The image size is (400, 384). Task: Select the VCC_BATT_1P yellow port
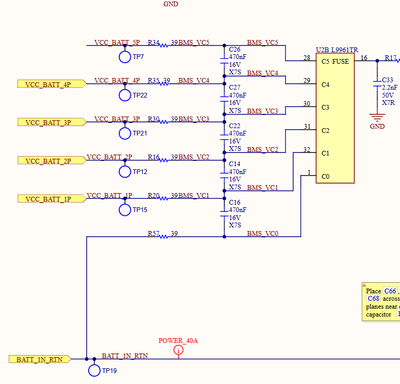(x=51, y=199)
